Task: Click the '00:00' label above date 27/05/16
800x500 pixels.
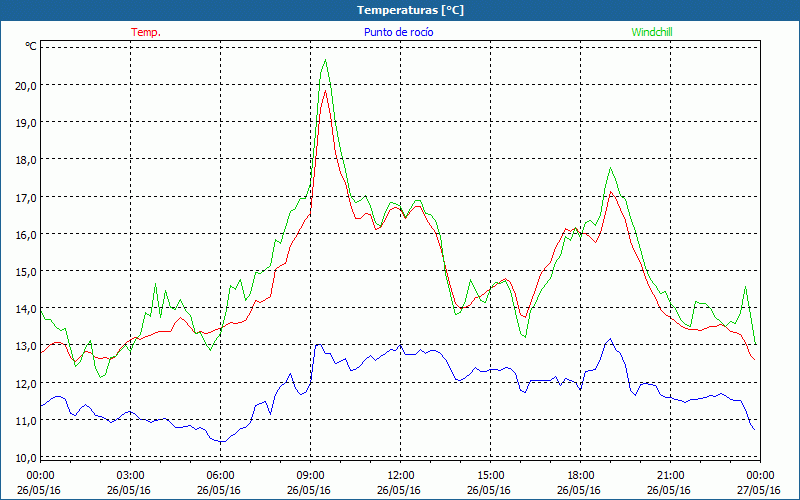Action: (x=761, y=476)
